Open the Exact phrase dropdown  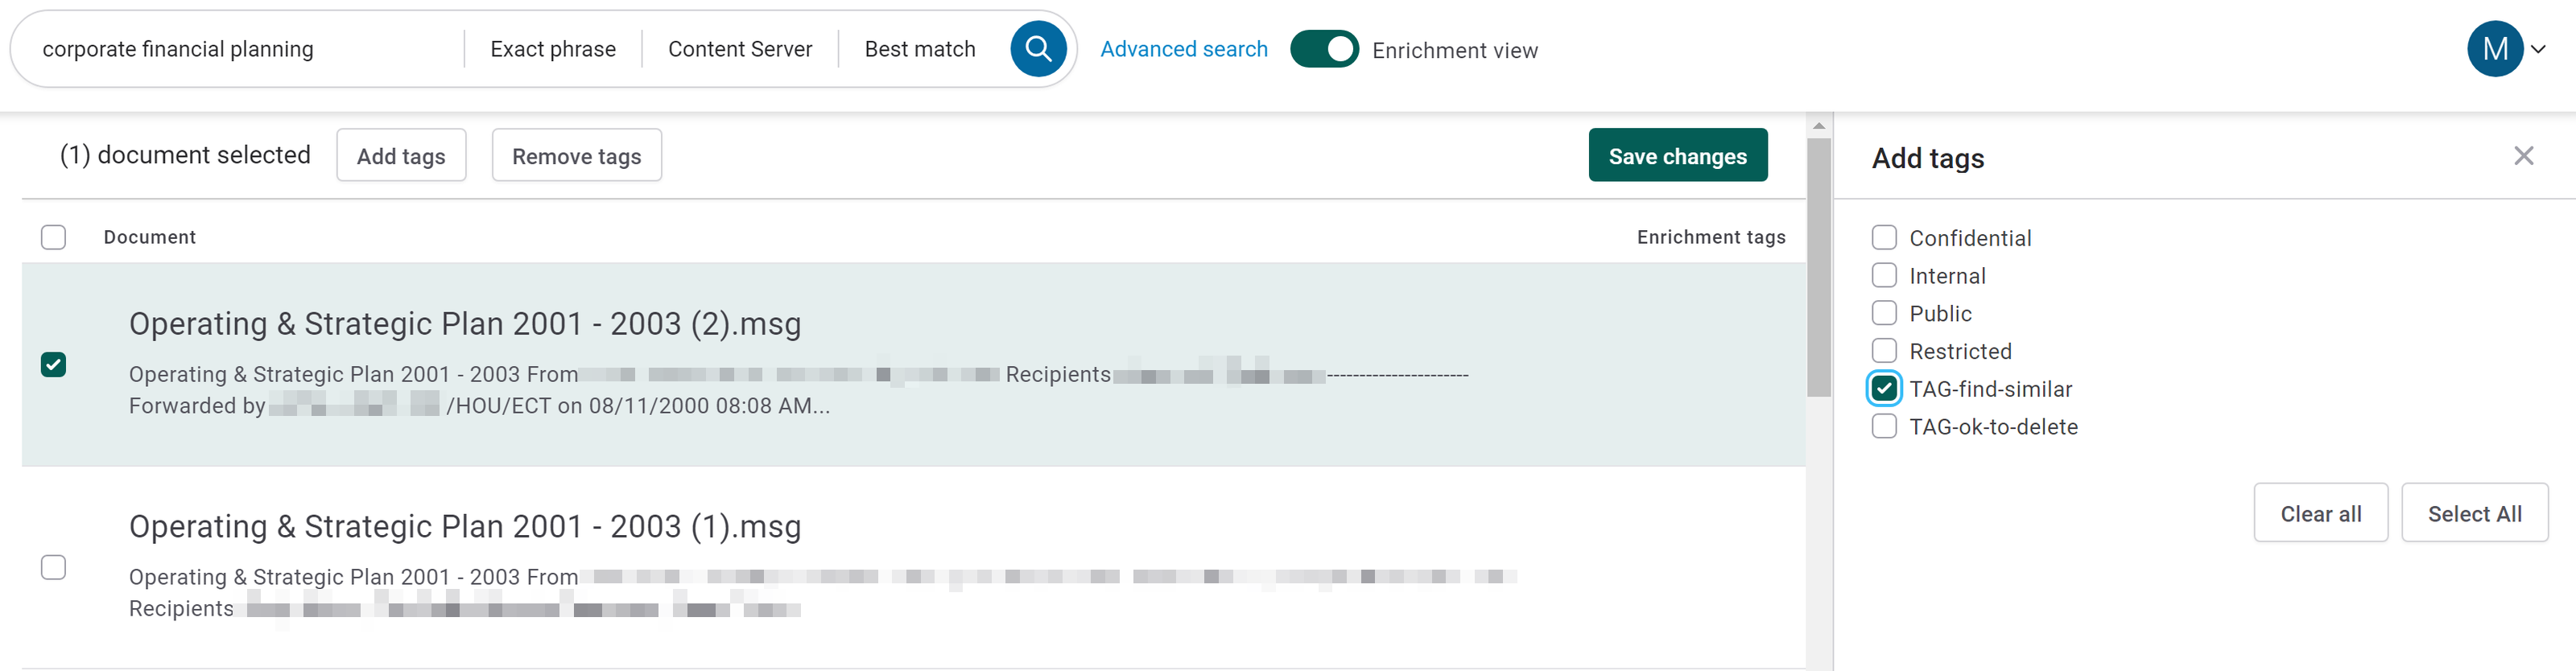coord(552,49)
